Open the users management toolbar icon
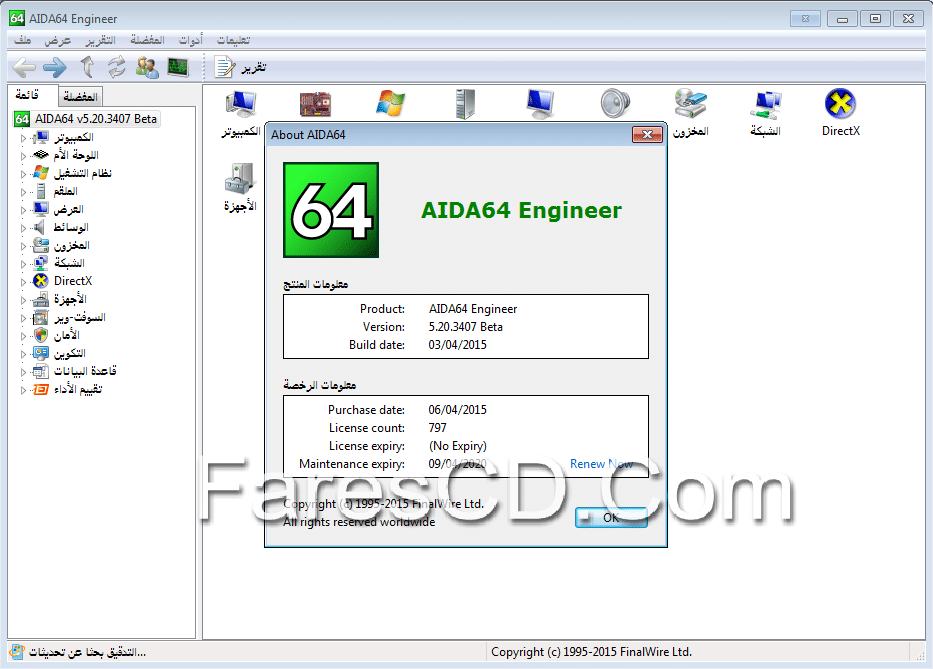 tap(147, 67)
